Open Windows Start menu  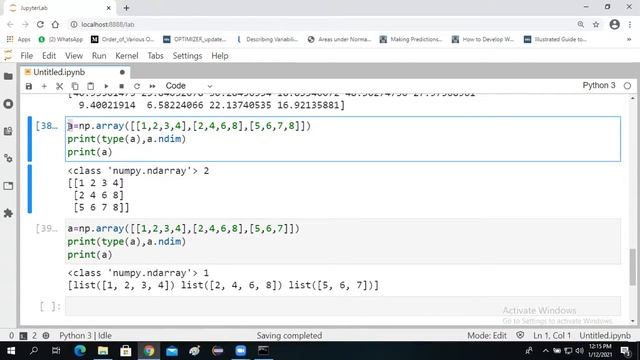point(11,351)
